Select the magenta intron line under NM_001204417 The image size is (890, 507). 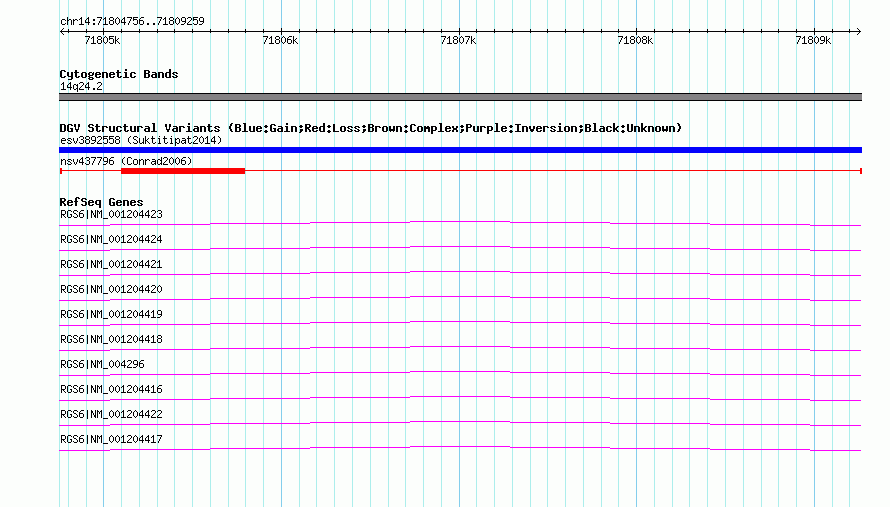(x=460, y=448)
